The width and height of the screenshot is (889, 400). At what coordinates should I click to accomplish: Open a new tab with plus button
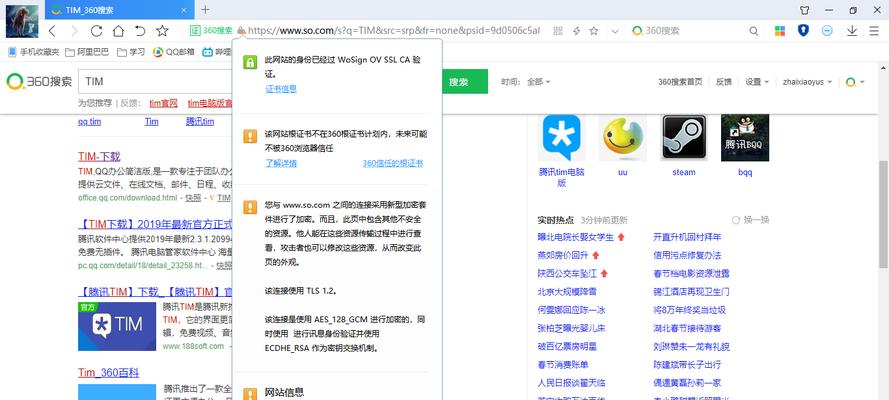205,10
